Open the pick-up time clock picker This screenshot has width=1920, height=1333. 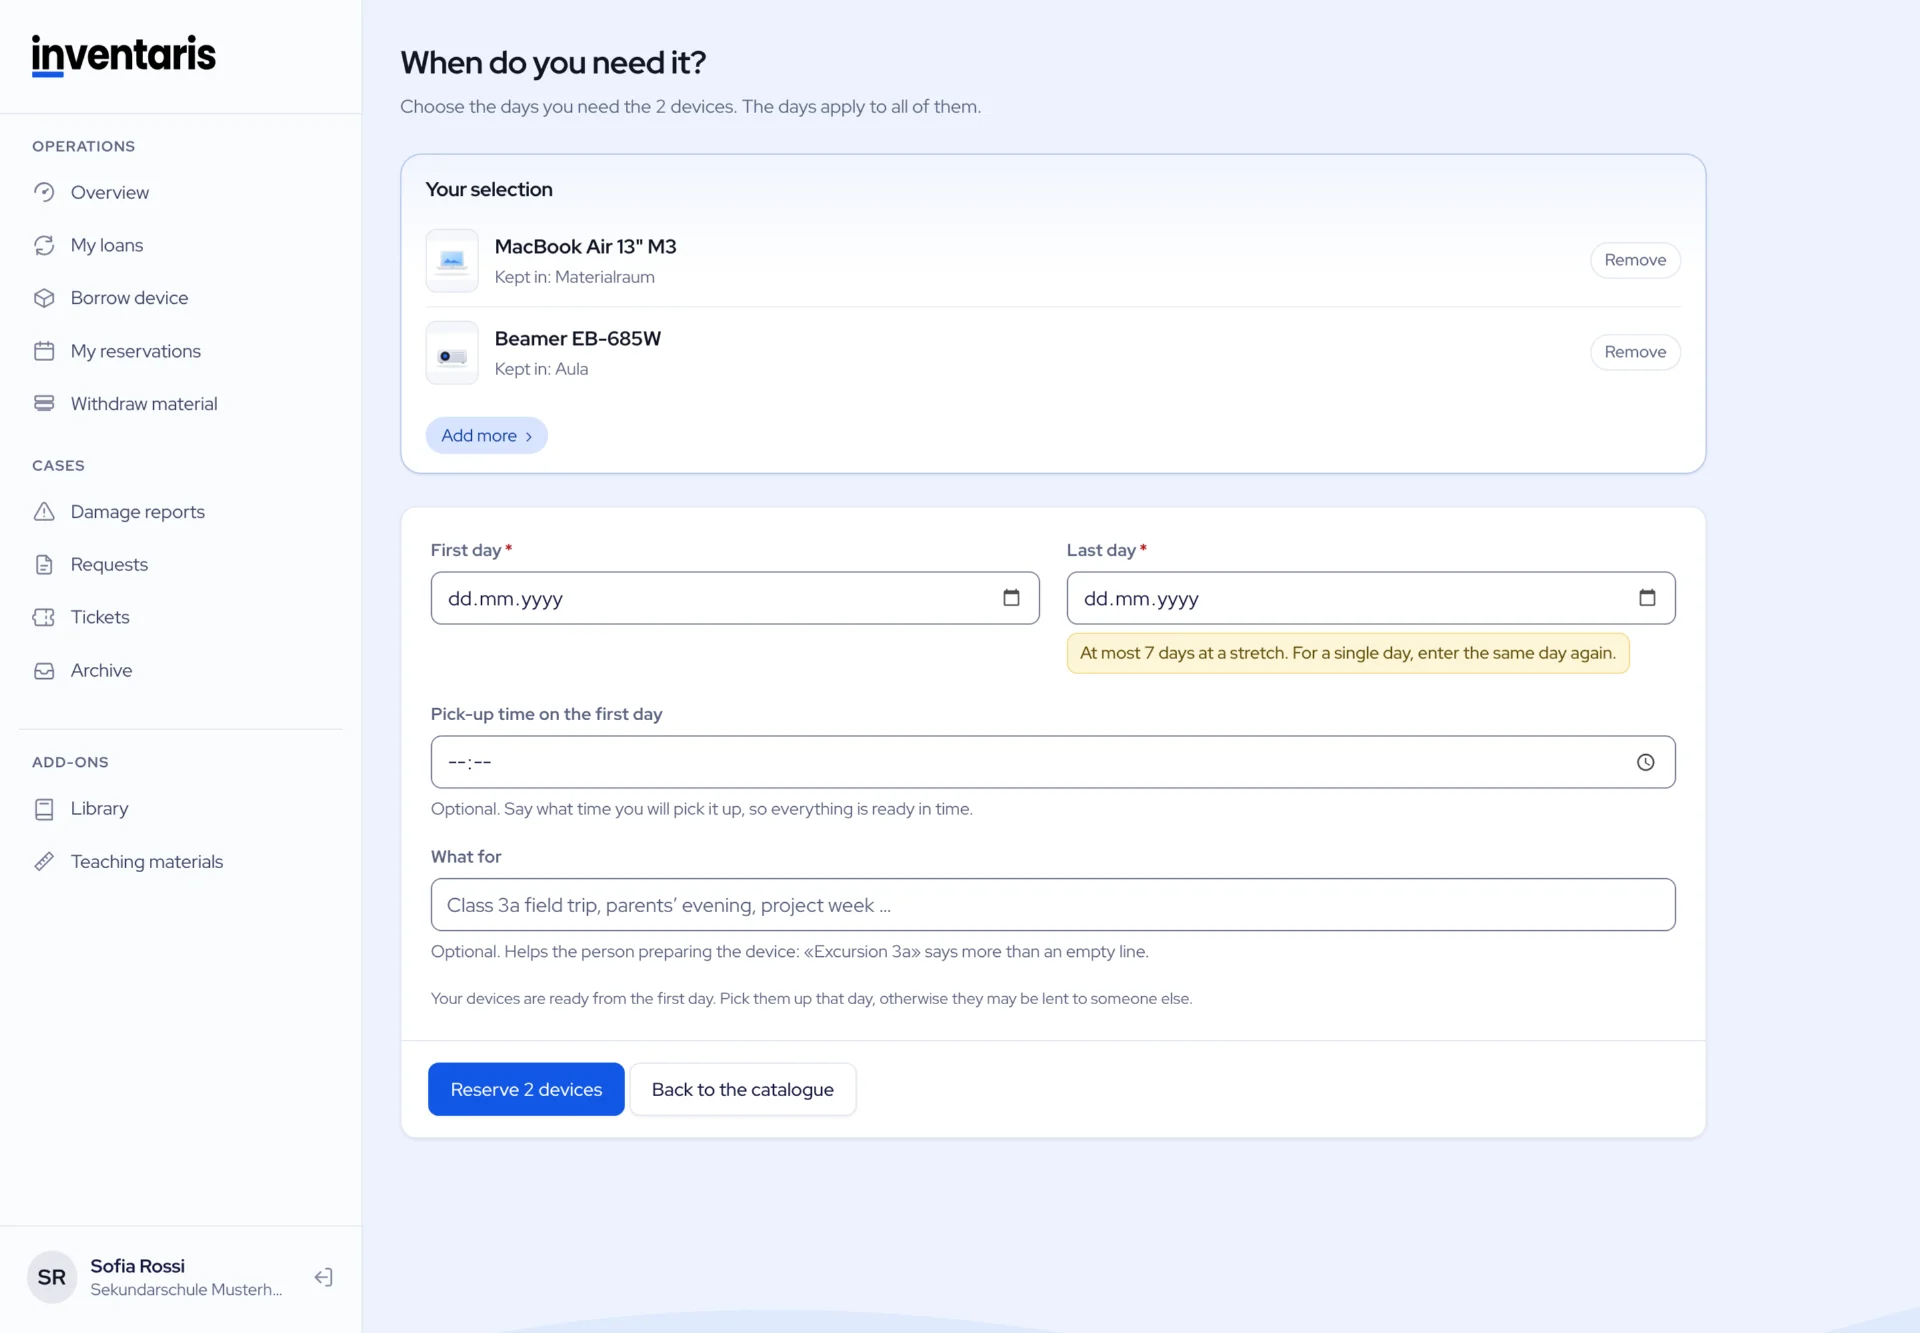point(1646,762)
